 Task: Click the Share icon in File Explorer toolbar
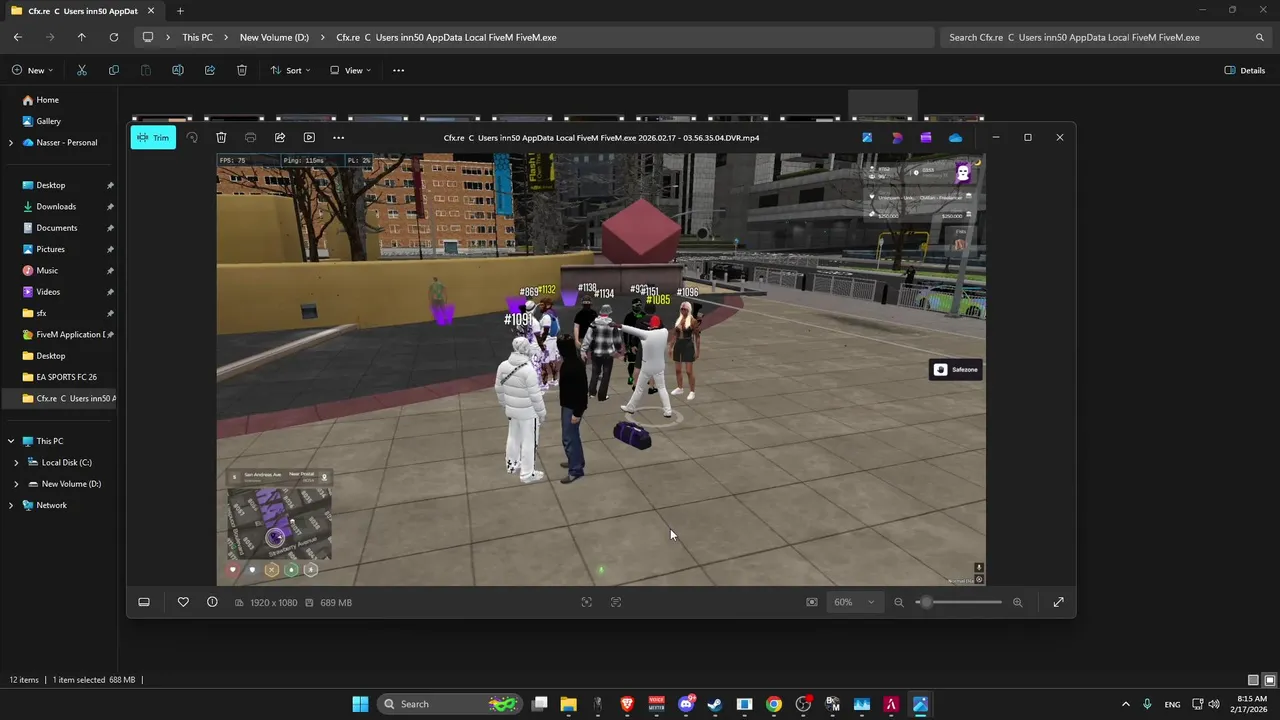(210, 70)
